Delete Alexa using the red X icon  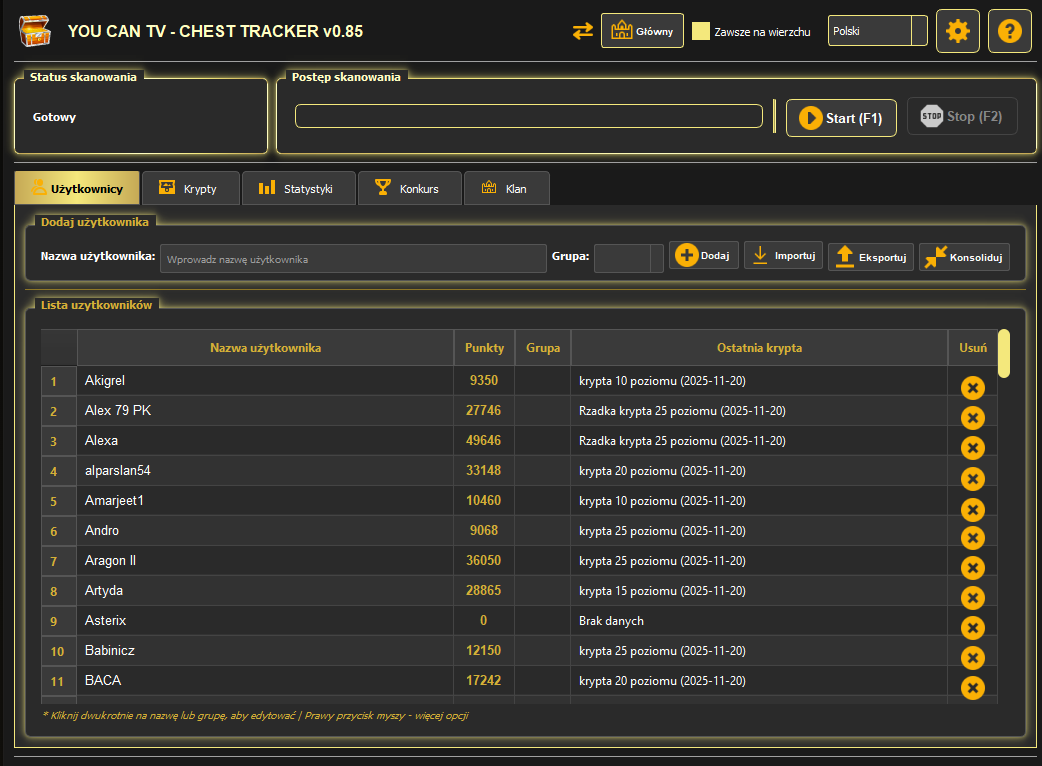973,448
